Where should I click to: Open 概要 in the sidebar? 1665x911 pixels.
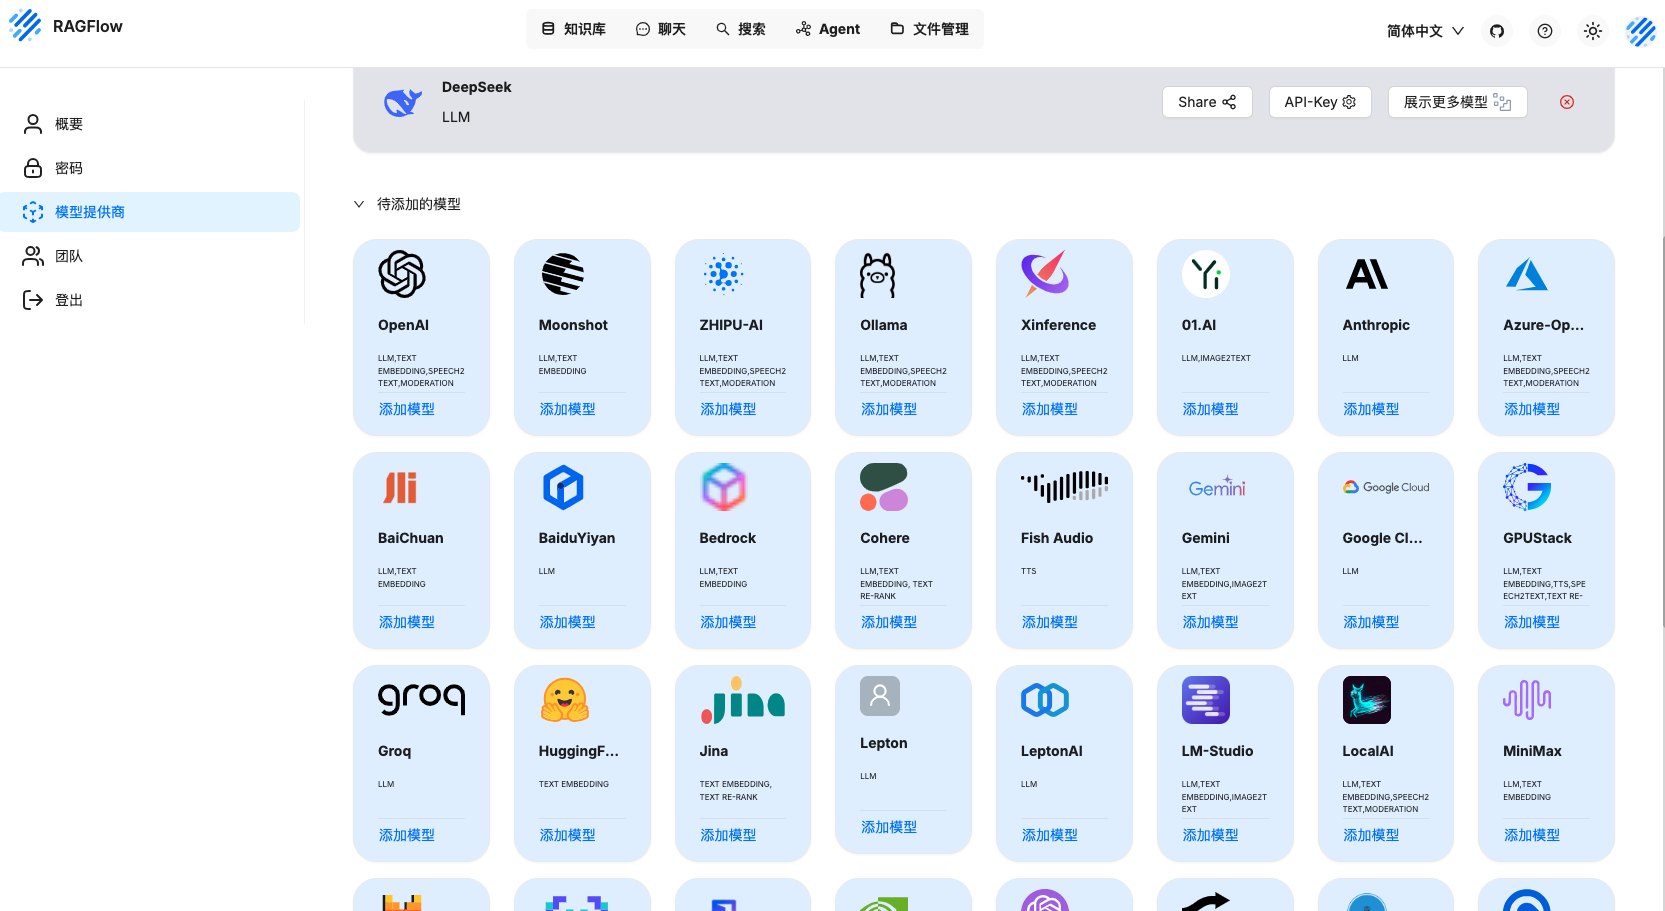(150, 124)
